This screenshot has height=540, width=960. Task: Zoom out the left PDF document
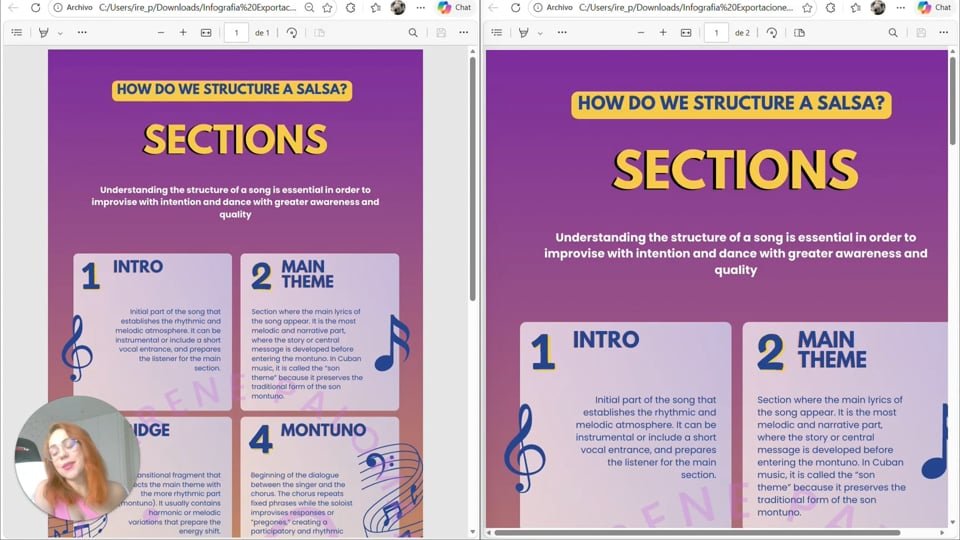pyautogui.click(x=161, y=32)
